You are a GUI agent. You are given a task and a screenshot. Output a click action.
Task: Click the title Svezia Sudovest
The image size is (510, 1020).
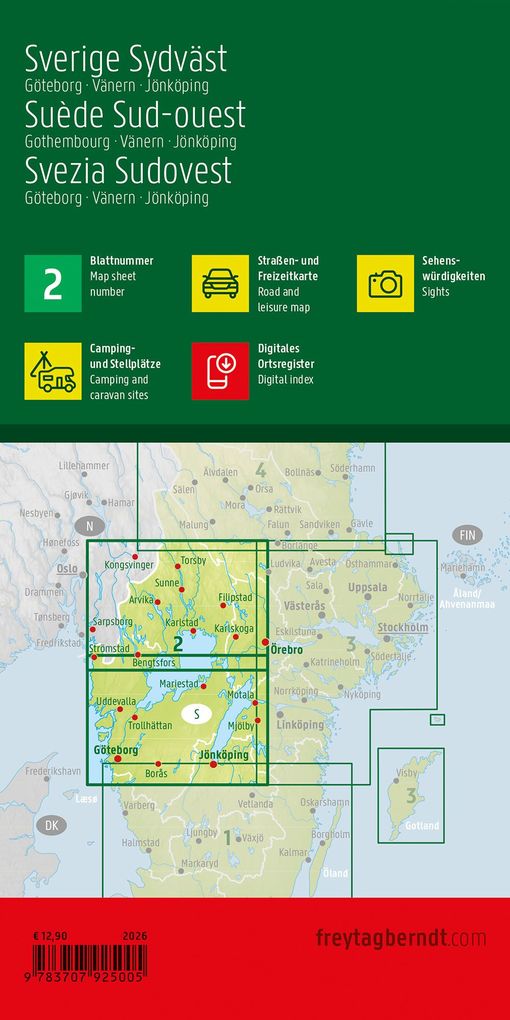[128, 170]
